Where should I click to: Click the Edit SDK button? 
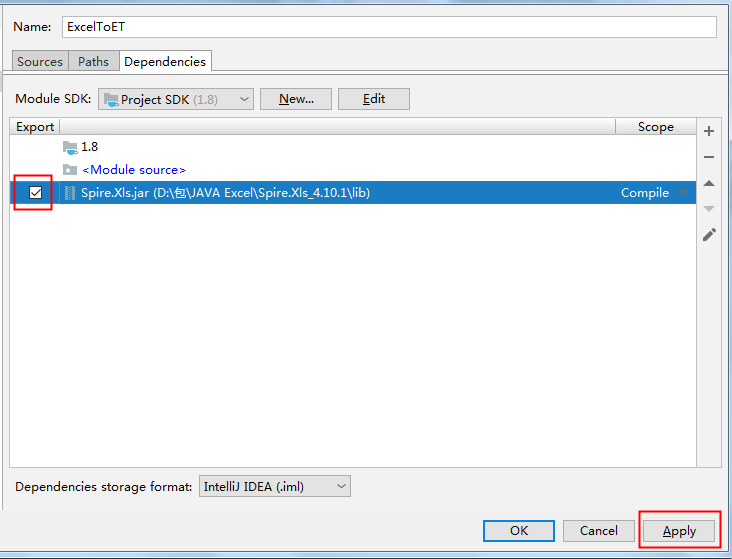pos(374,99)
